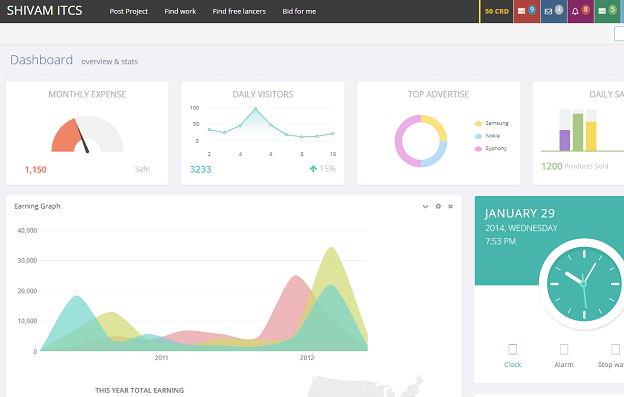Click the MONTHLY EXPENSE card title
Viewport: 624px width, 397px height.
click(x=87, y=94)
